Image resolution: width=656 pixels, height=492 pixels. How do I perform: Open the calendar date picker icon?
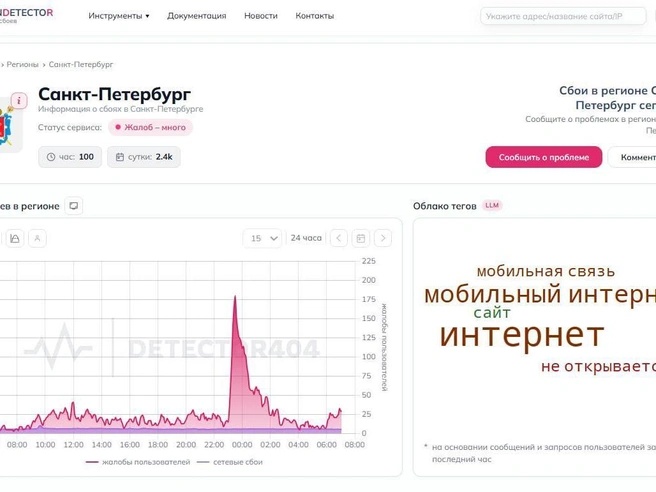361,238
